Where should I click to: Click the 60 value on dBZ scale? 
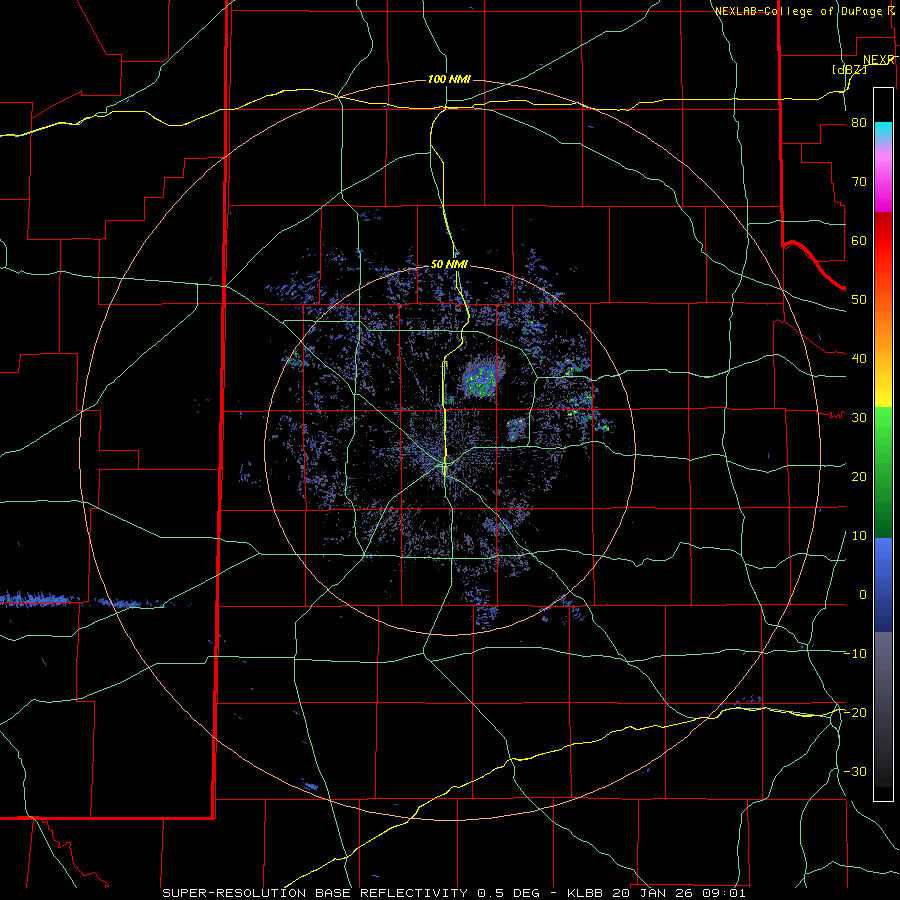click(859, 240)
